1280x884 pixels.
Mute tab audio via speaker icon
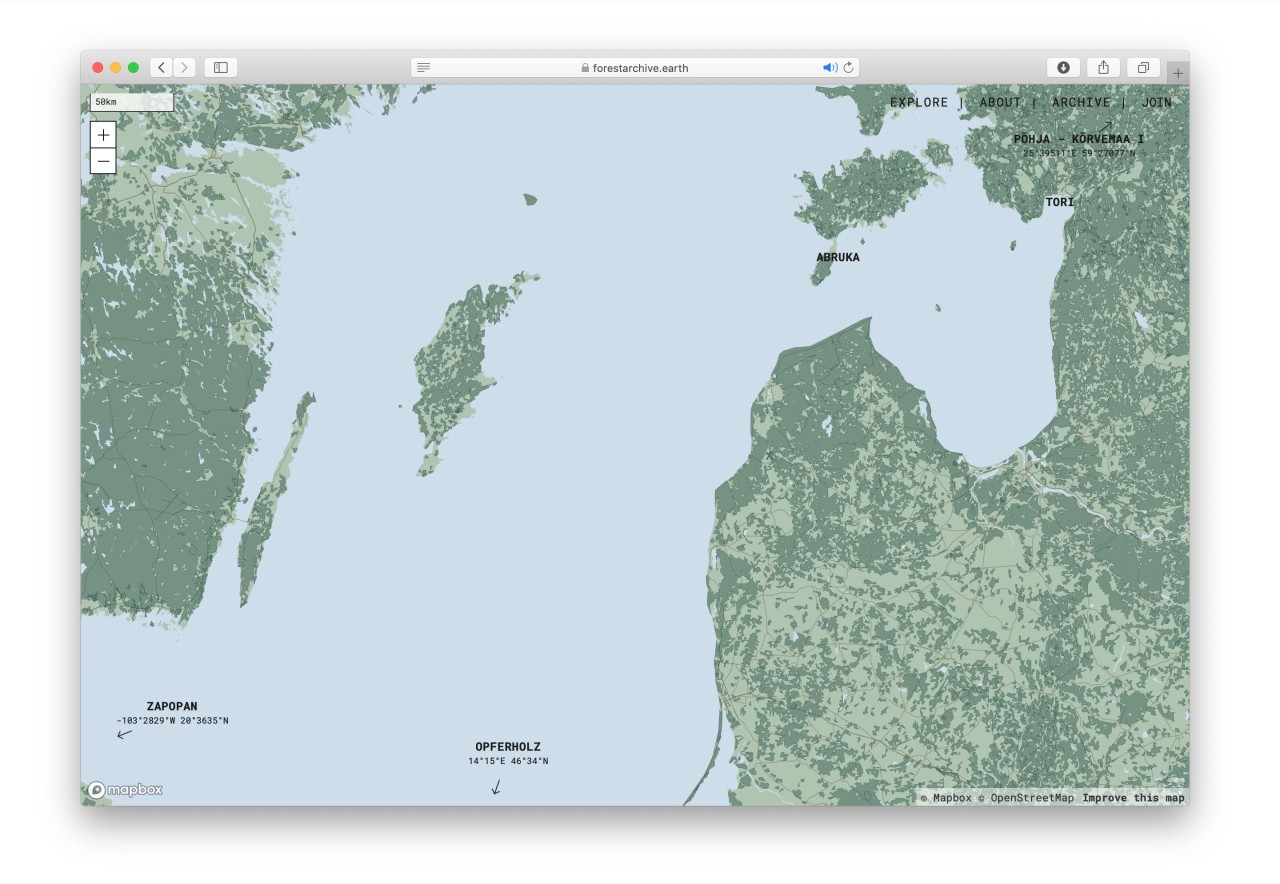[829, 68]
